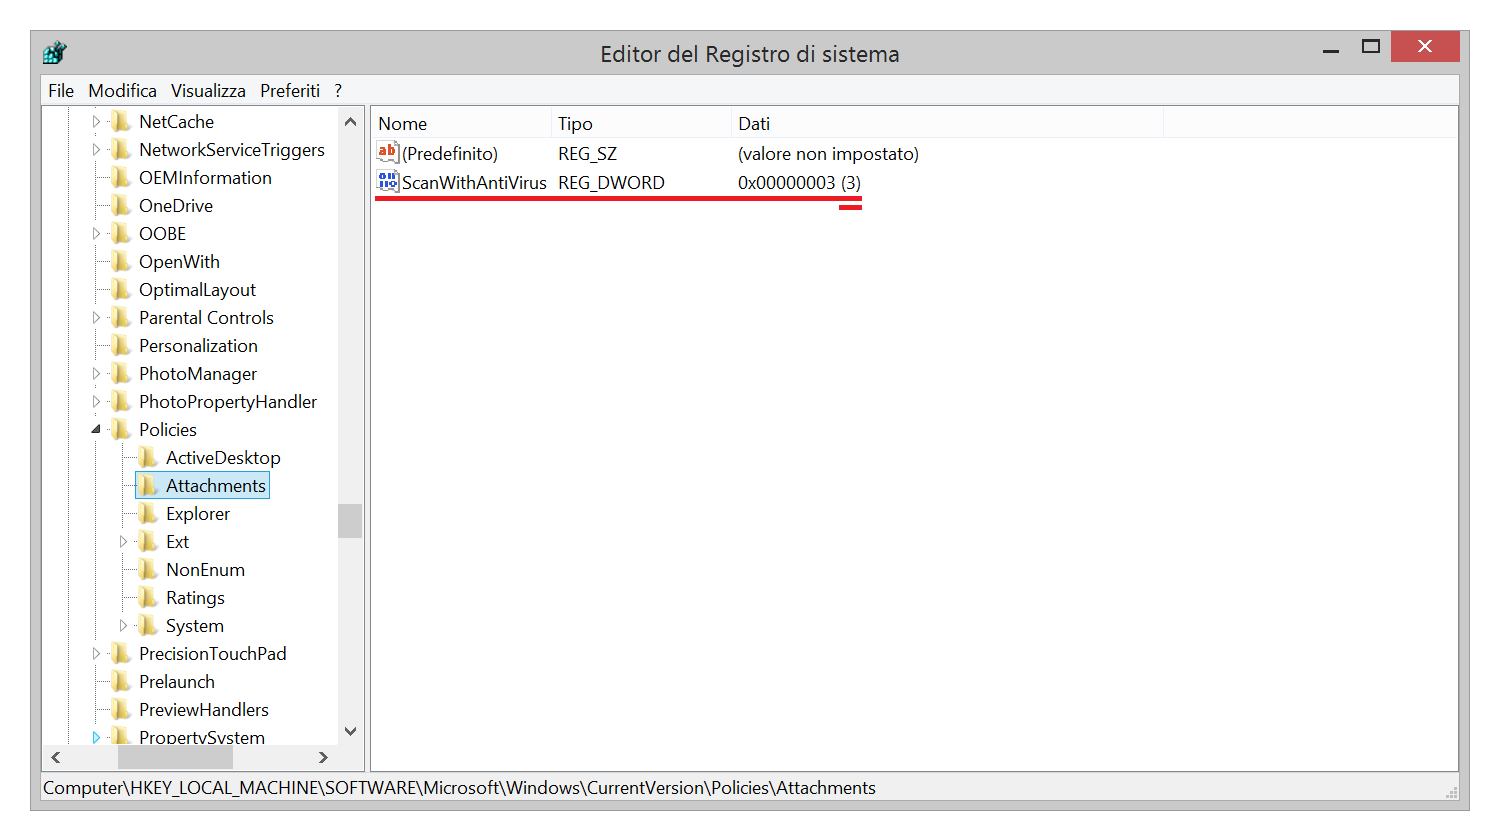This screenshot has width=1500, height=840.
Task: Open the Preferiti menu
Action: [290, 91]
